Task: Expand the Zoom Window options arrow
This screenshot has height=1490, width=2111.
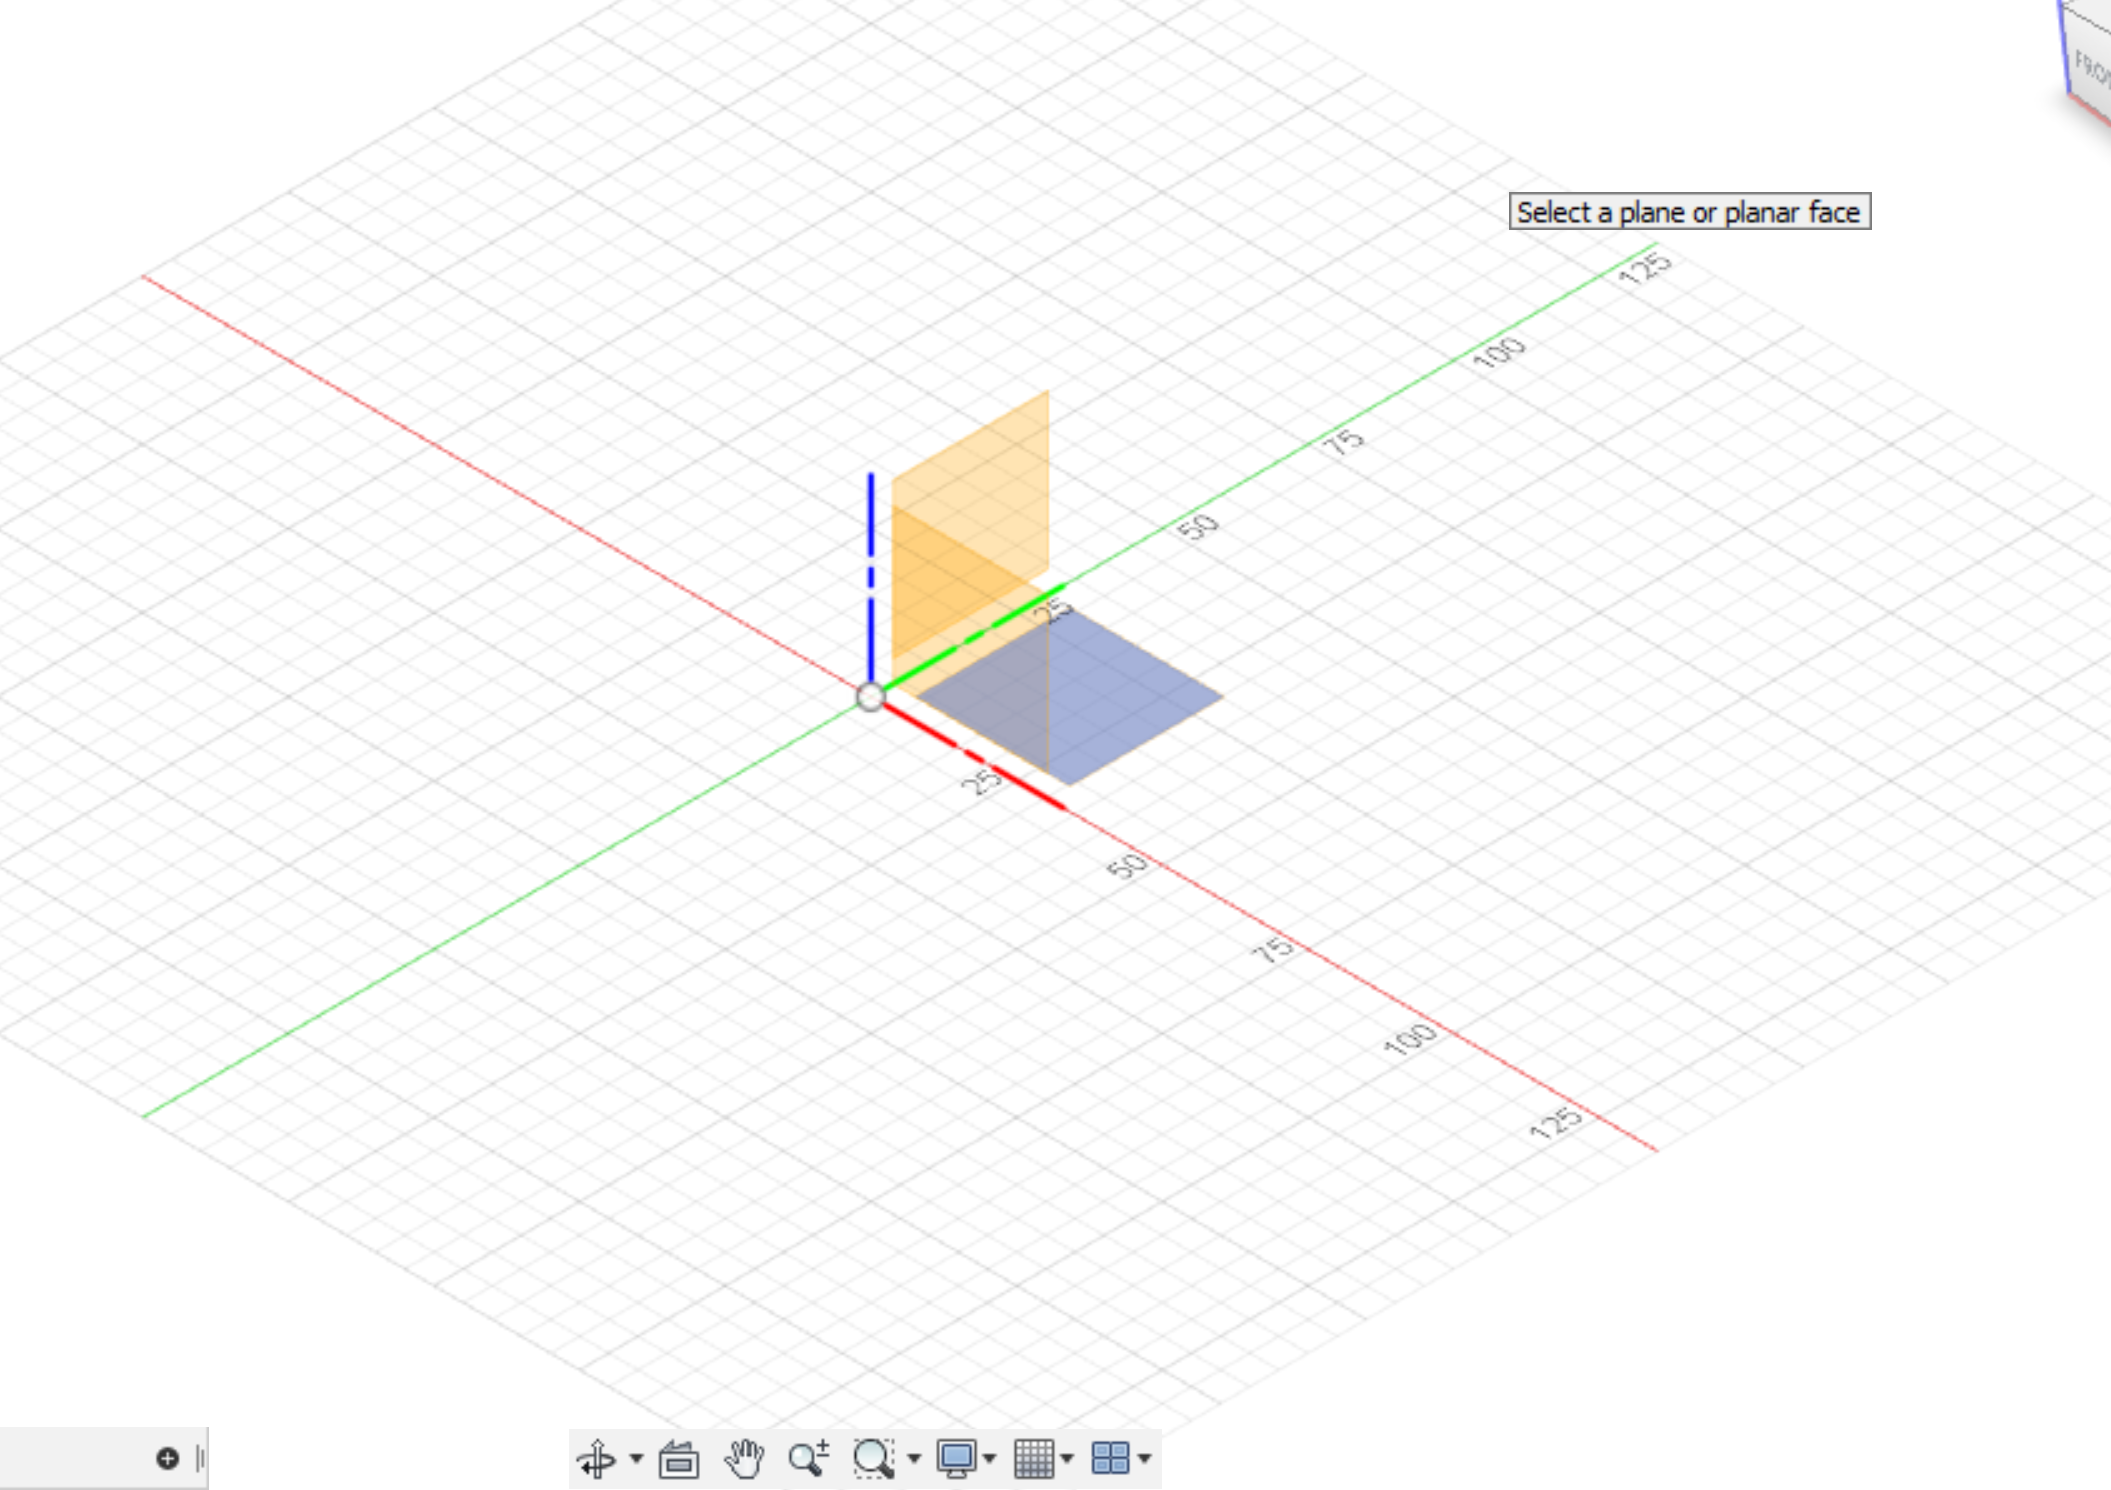Action: click(x=913, y=1459)
